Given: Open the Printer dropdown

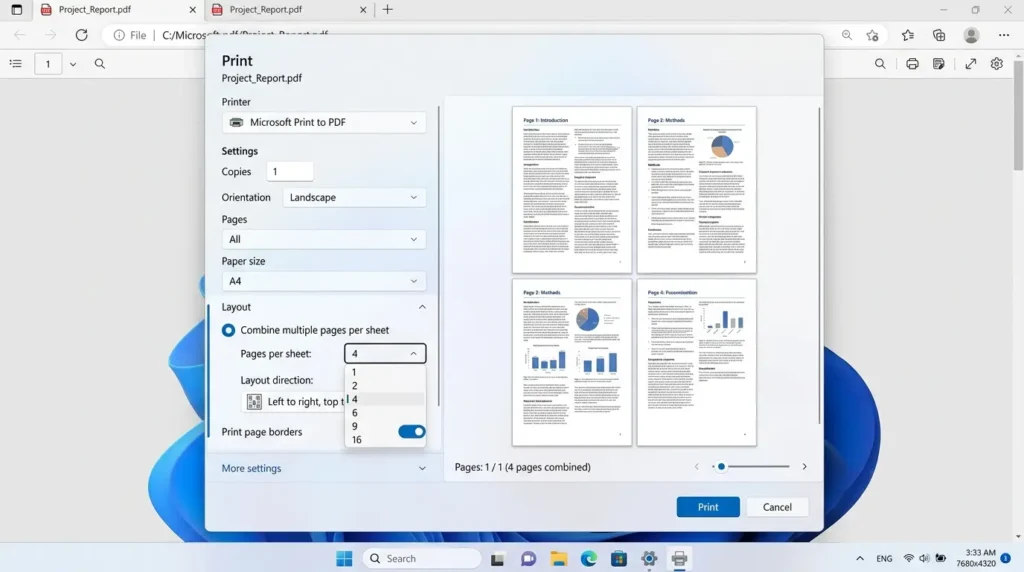Looking at the screenshot, I should pos(324,122).
